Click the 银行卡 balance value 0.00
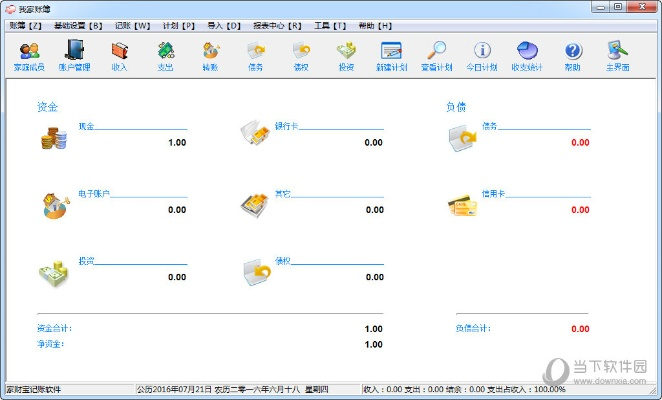Image resolution: width=662 pixels, height=400 pixels. pyautogui.click(x=374, y=143)
